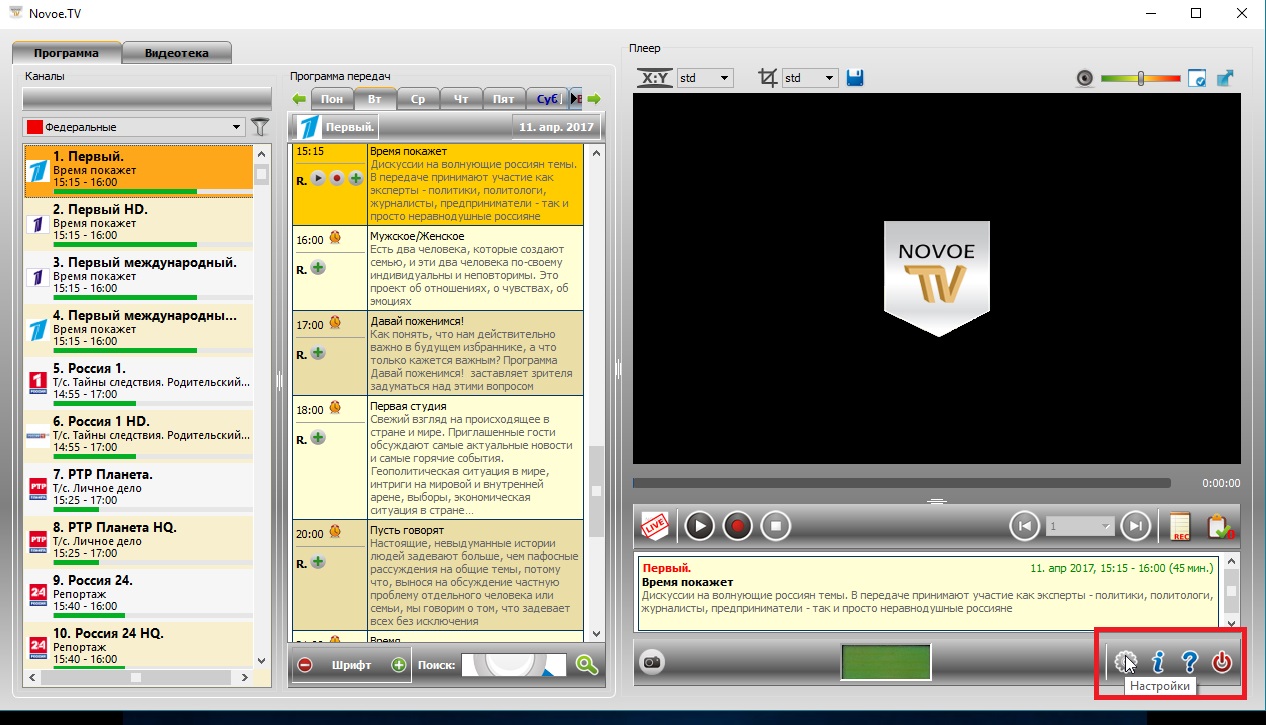Go to the next week with the right green arrow
1266x725 pixels.
tap(594, 99)
